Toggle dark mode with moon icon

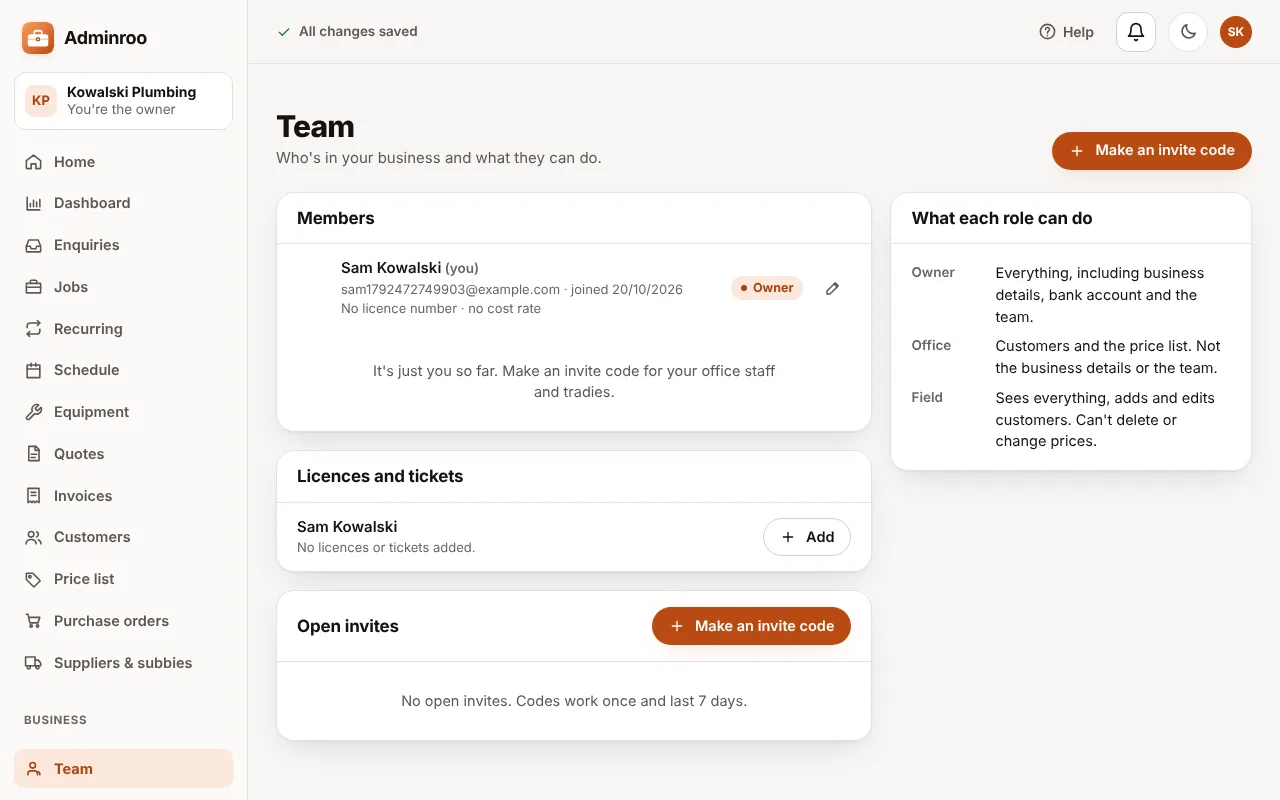[x=1188, y=32]
